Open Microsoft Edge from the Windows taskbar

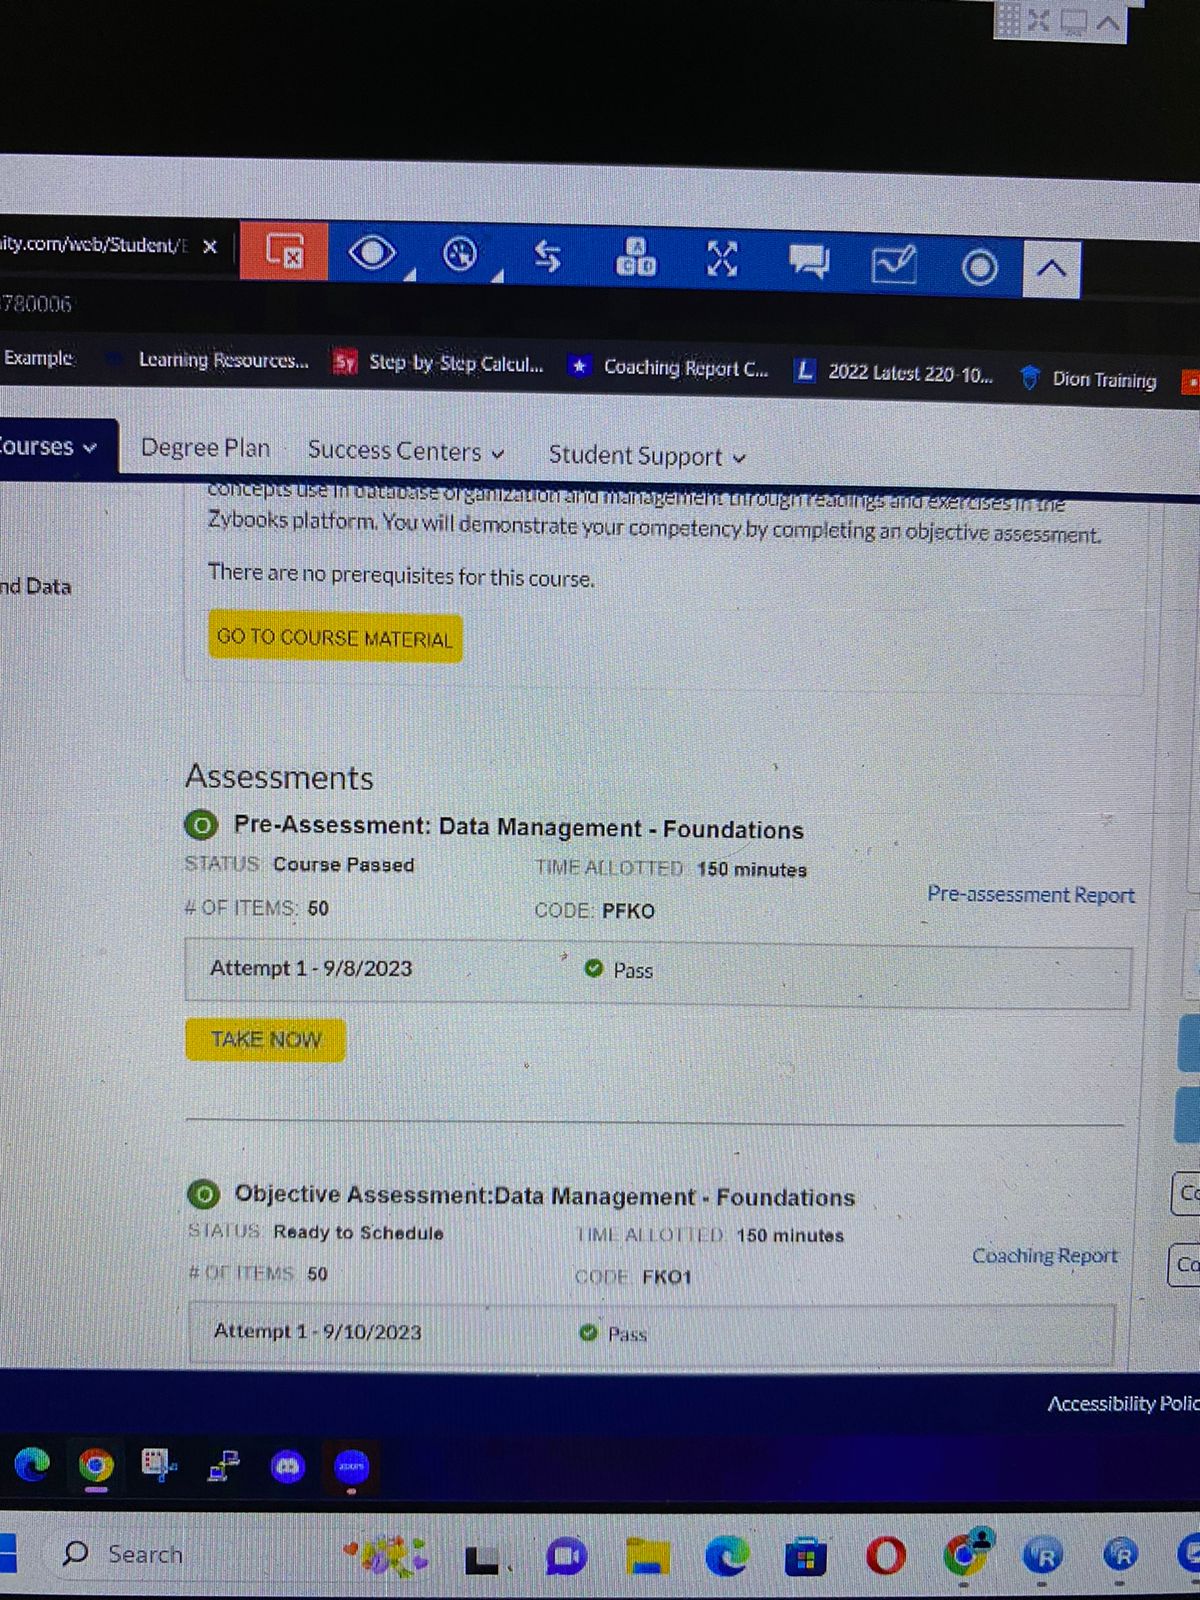coord(726,1556)
